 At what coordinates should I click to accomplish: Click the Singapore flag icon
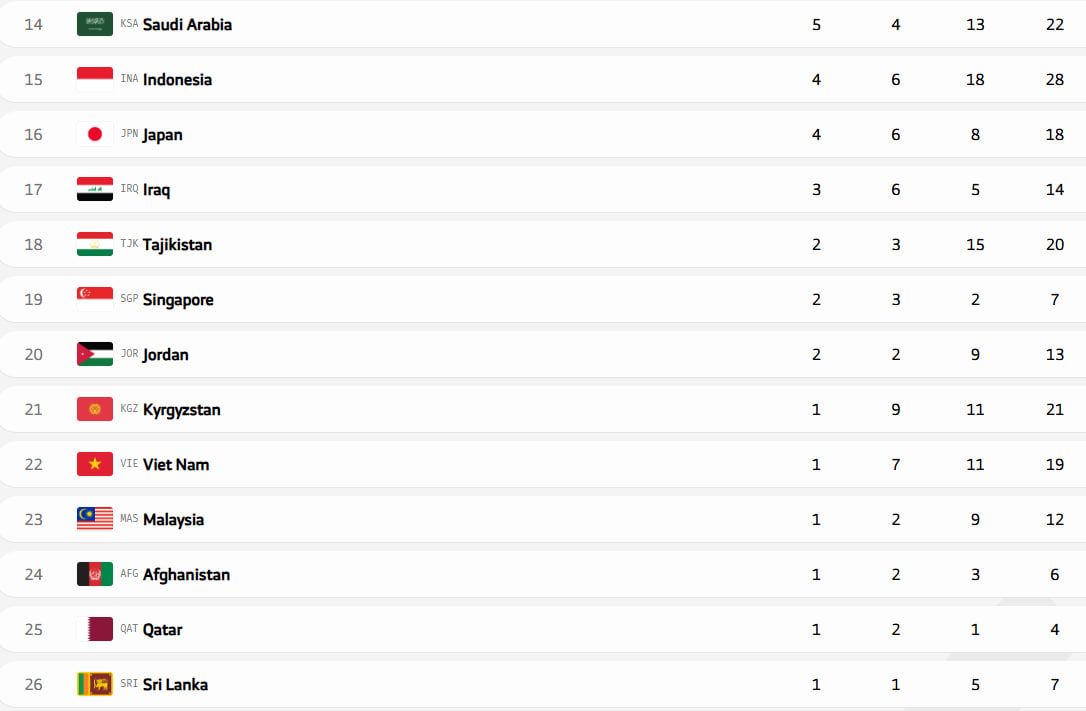click(95, 299)
